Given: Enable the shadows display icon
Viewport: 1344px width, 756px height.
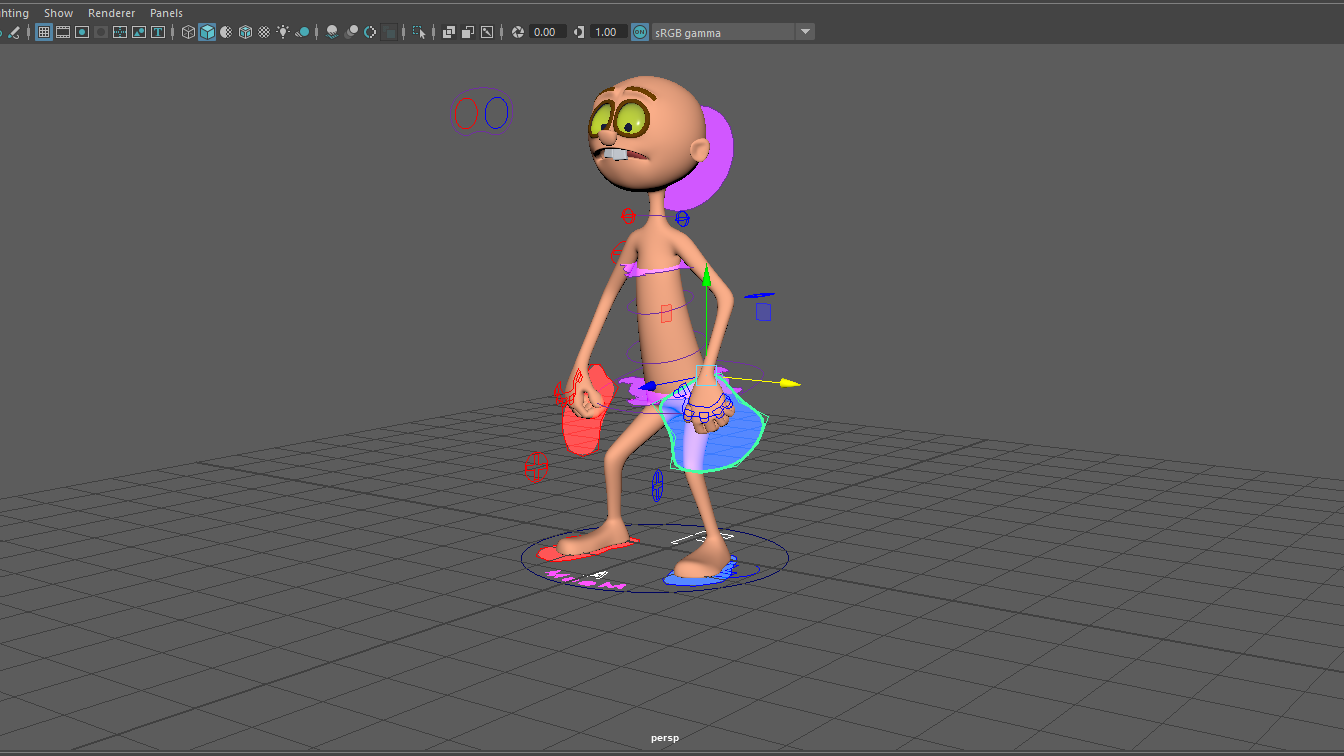Looking at the screenshot, I should pyautogui.click(x=303, y=31).
